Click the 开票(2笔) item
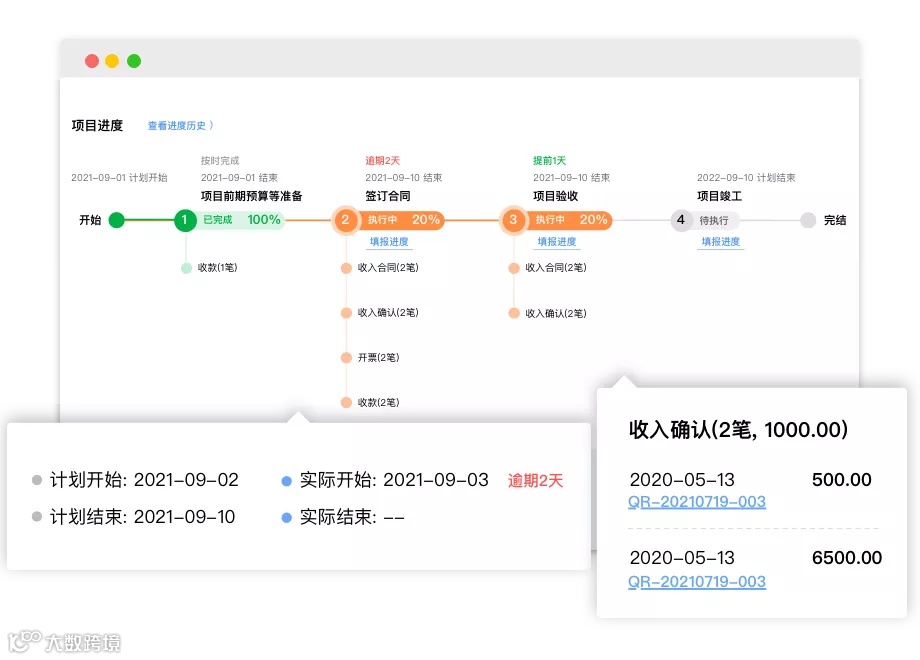Image resolution: width=920 pixels, height=660 pixels. 370,357
